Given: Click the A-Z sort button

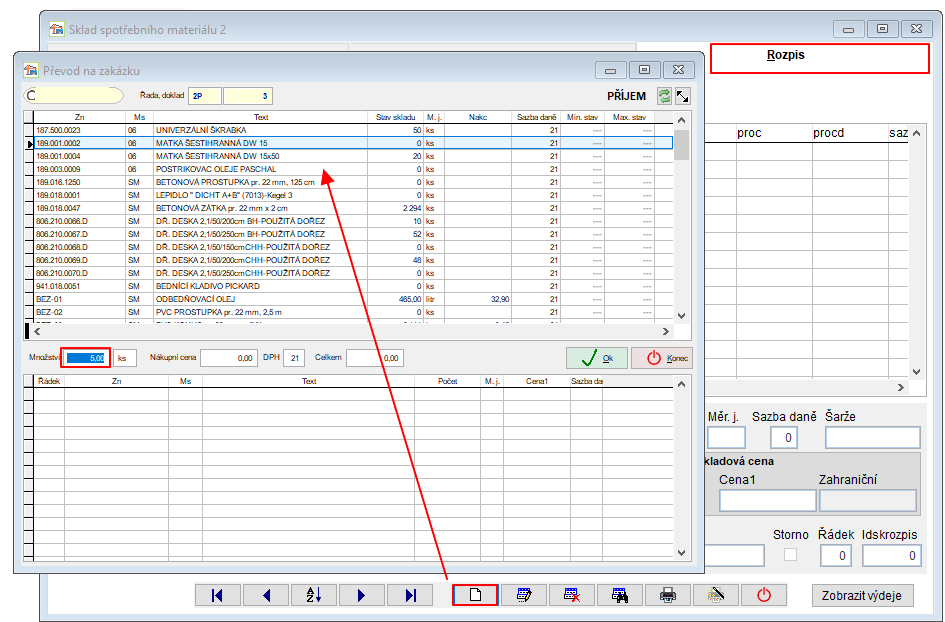Looking at the screenshot, I should tap(313, 595).
